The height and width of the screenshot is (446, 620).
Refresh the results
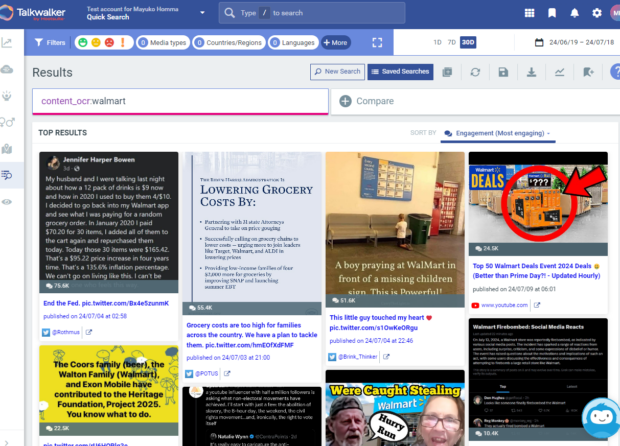475,72
